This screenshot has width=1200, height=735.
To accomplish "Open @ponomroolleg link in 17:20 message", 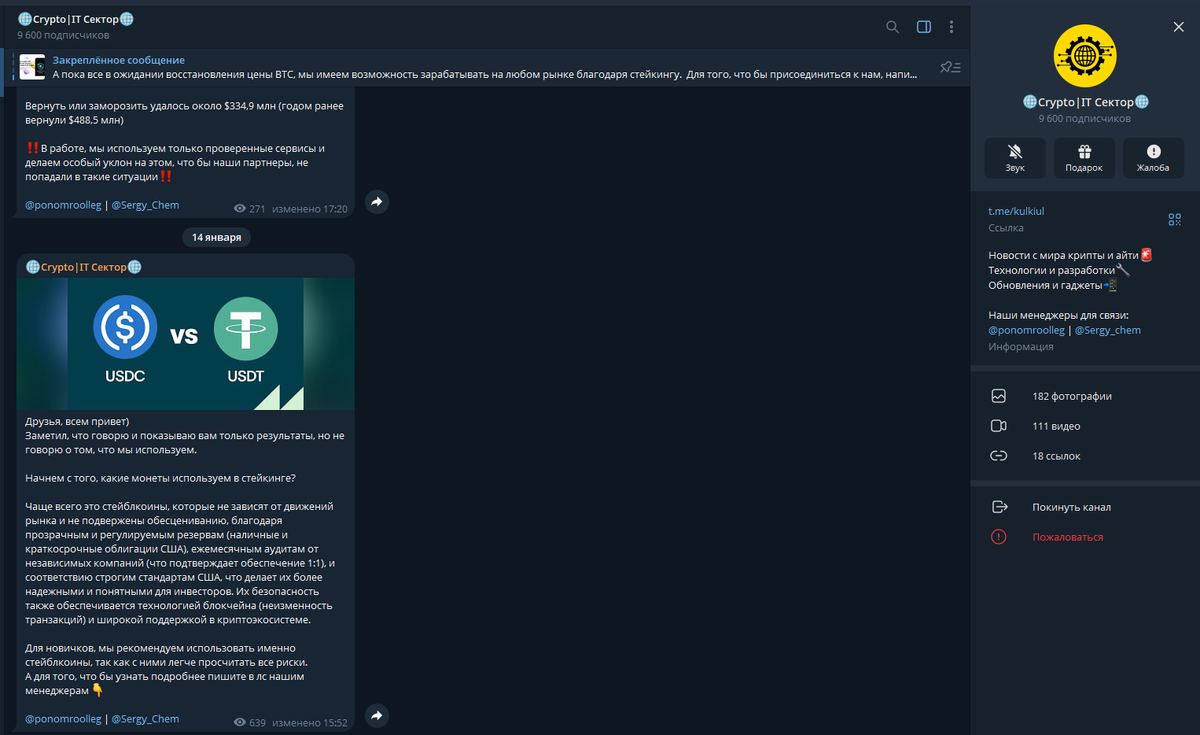I will (x=63, y=205).
